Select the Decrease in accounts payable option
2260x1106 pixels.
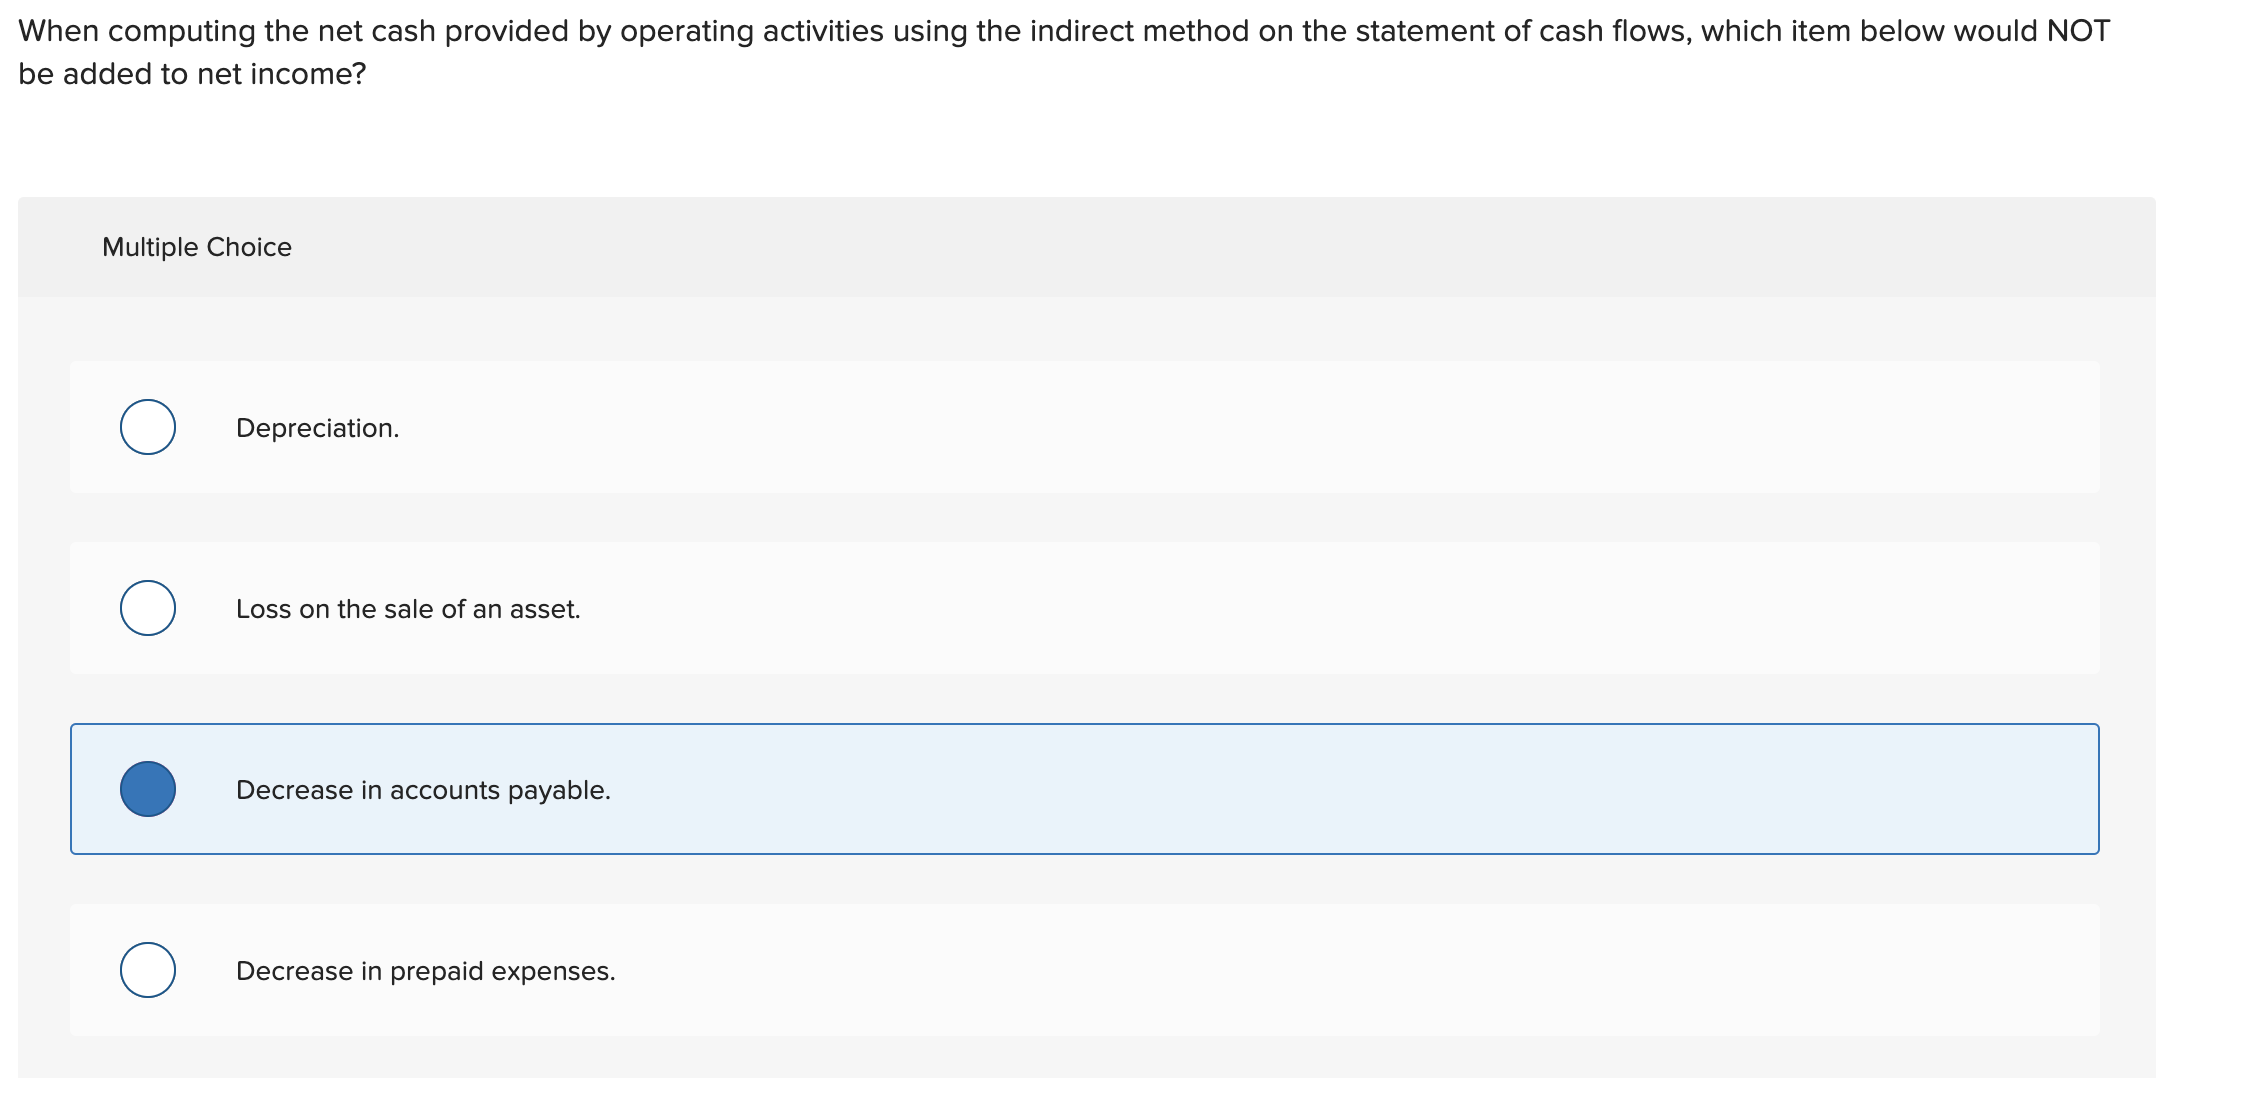click(x=147, y=789)
